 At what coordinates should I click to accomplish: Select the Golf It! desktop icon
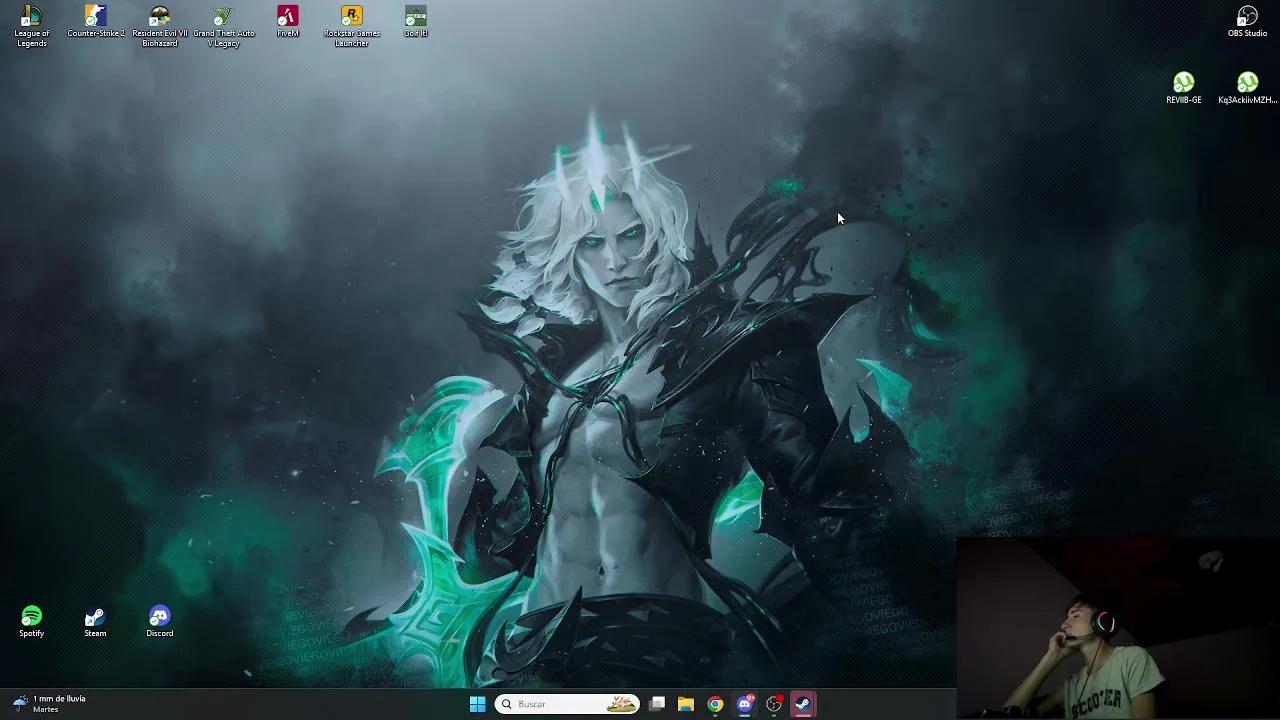[x=416, y=18]
